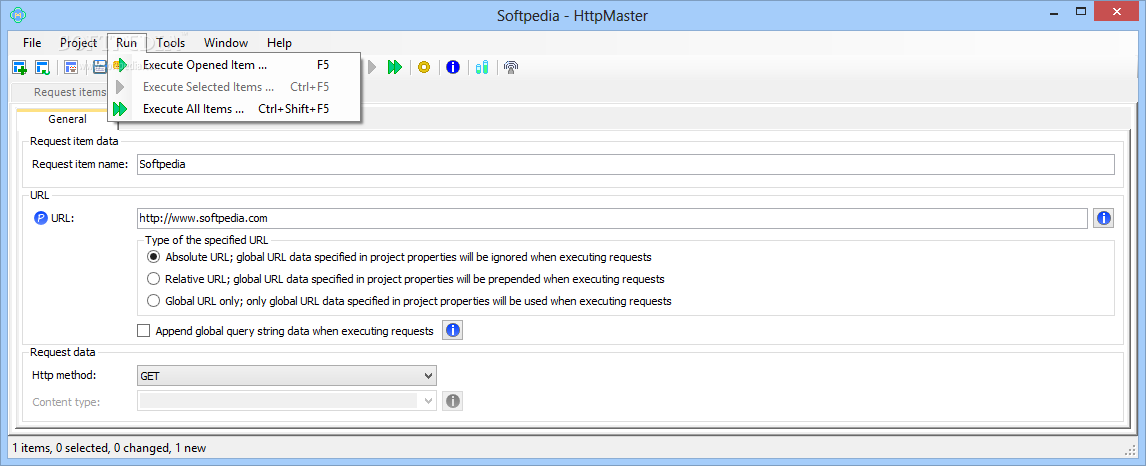Choose Execute Opened Item from Run menu
The height and width of the screenshot is (466, 1146).
coord(234,65)
